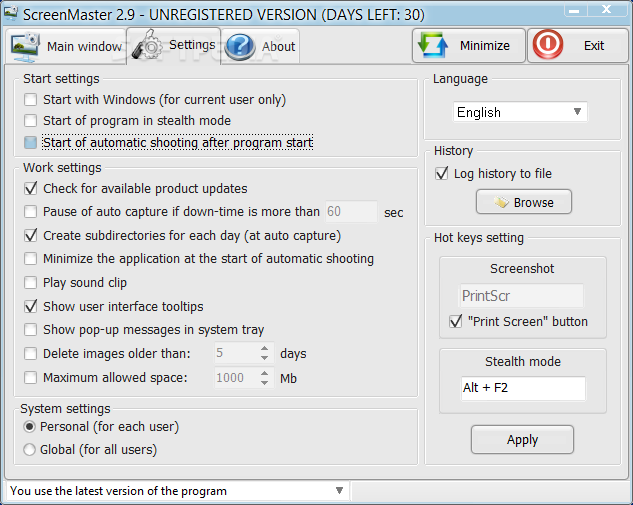Click the Main window monitor icon
This screenshot has width=633, height=505.
pyautogui.click(x=25, y=47)
